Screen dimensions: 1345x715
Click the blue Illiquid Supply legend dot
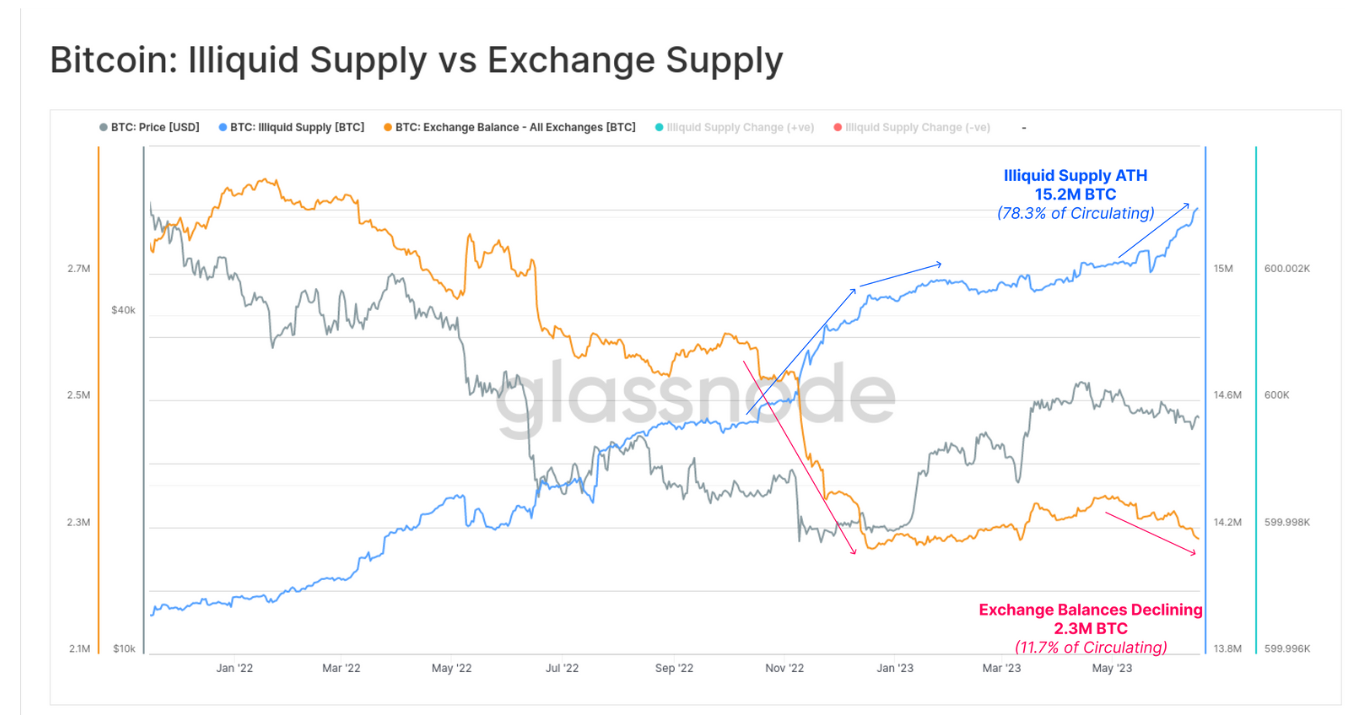(x=222, y=128)
